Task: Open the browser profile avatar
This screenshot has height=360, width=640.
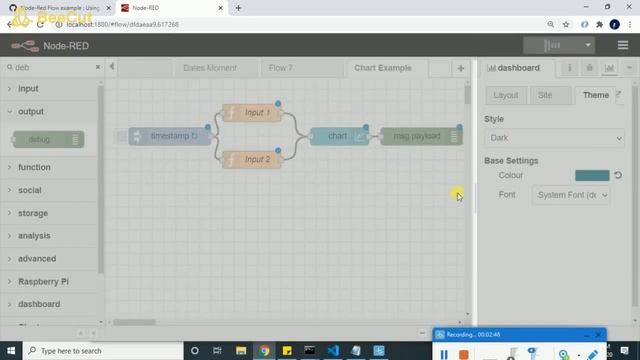Action: pyautogui.click(x=614, y=24)
